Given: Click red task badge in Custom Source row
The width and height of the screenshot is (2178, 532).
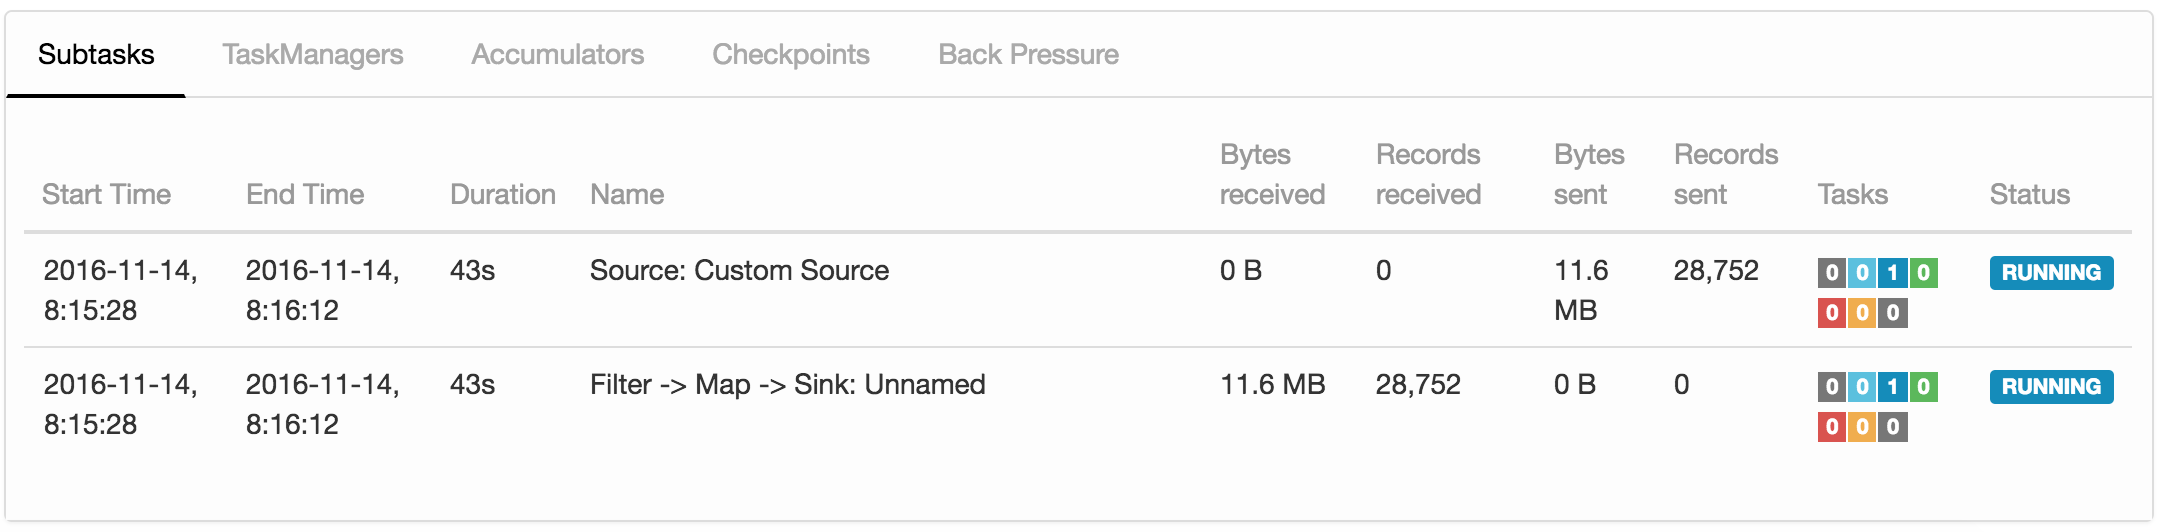Looking at the screenshot, I should [x=1832, y=313].
